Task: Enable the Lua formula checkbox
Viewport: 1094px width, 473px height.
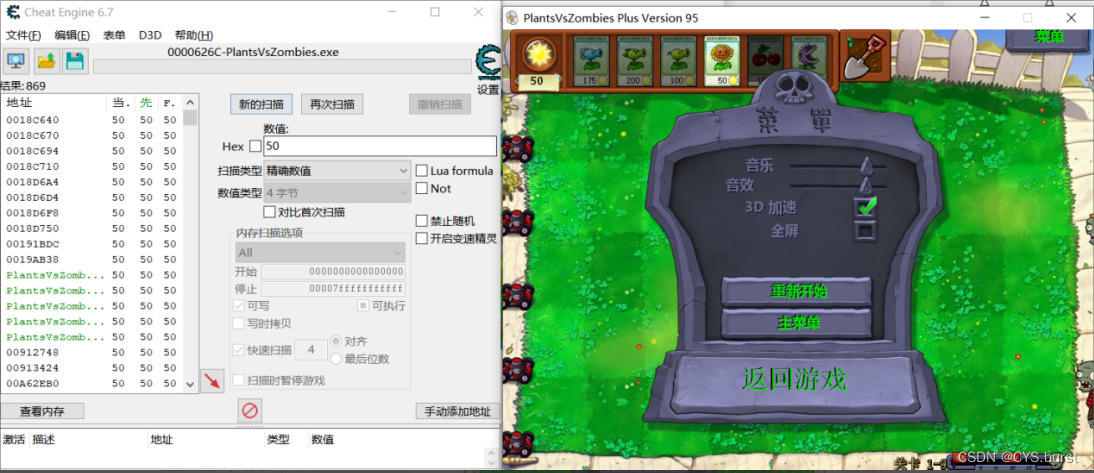Action: click(x=421, y=171)
